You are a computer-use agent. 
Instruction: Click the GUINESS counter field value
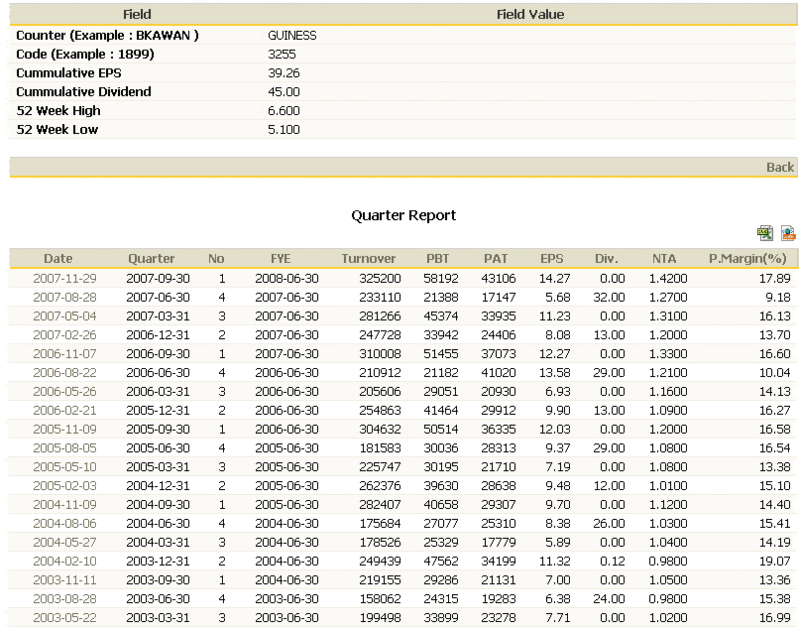[x=292, y=35]
